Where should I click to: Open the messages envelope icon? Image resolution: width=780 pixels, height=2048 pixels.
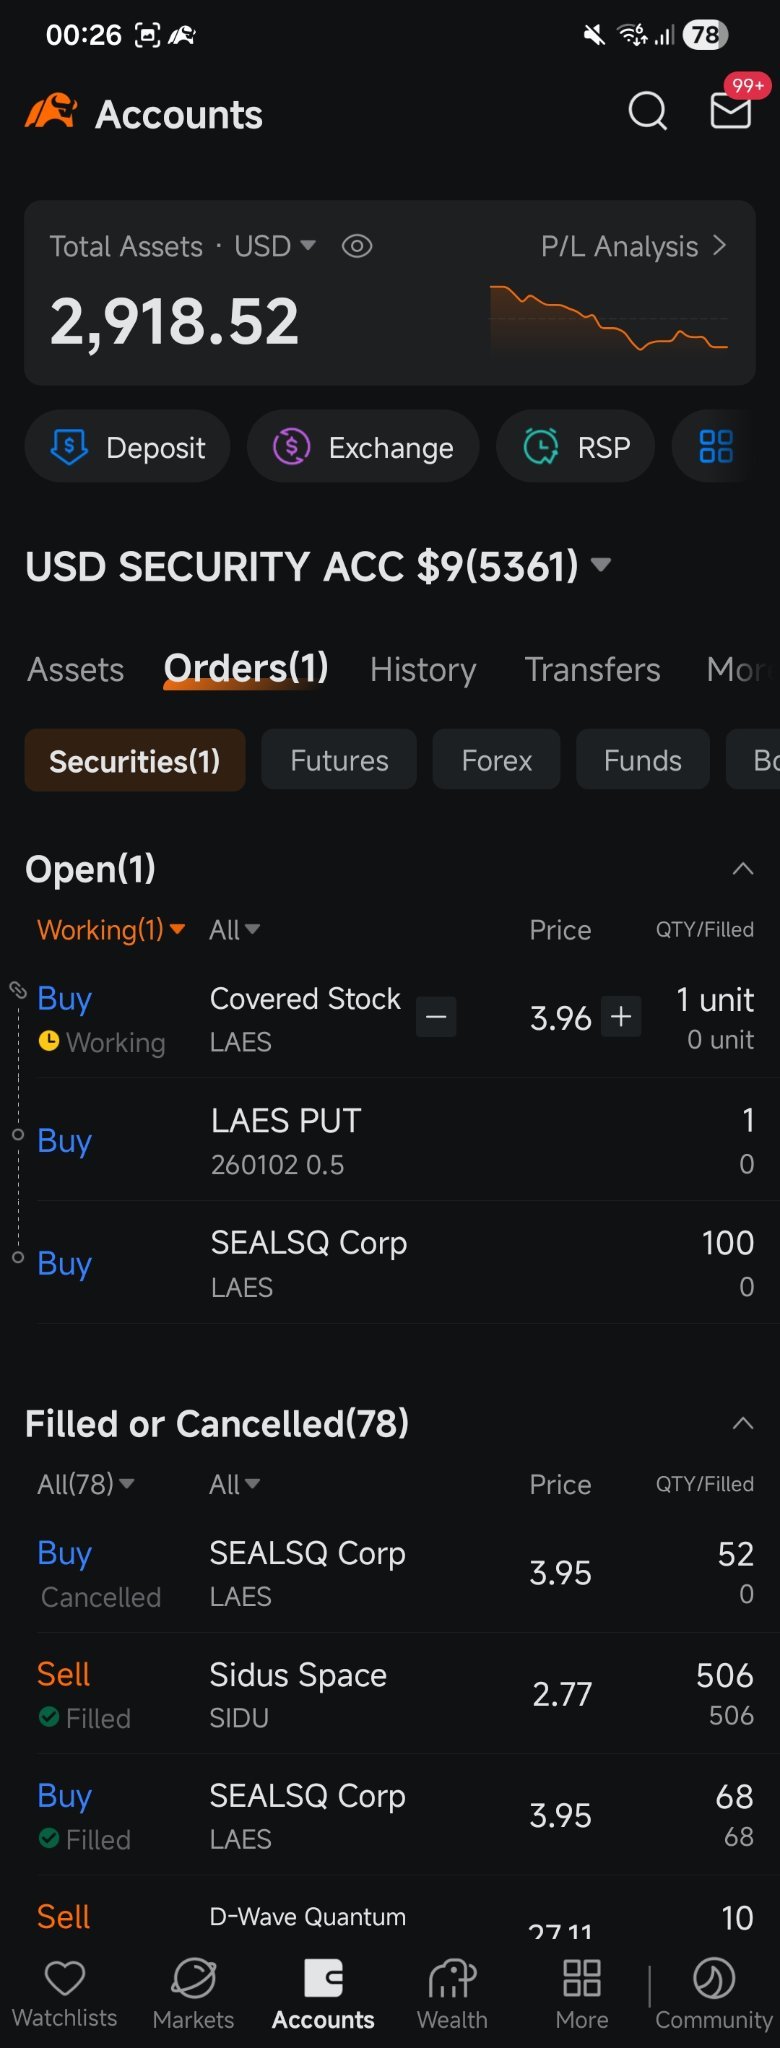click(x=731, y=111)
